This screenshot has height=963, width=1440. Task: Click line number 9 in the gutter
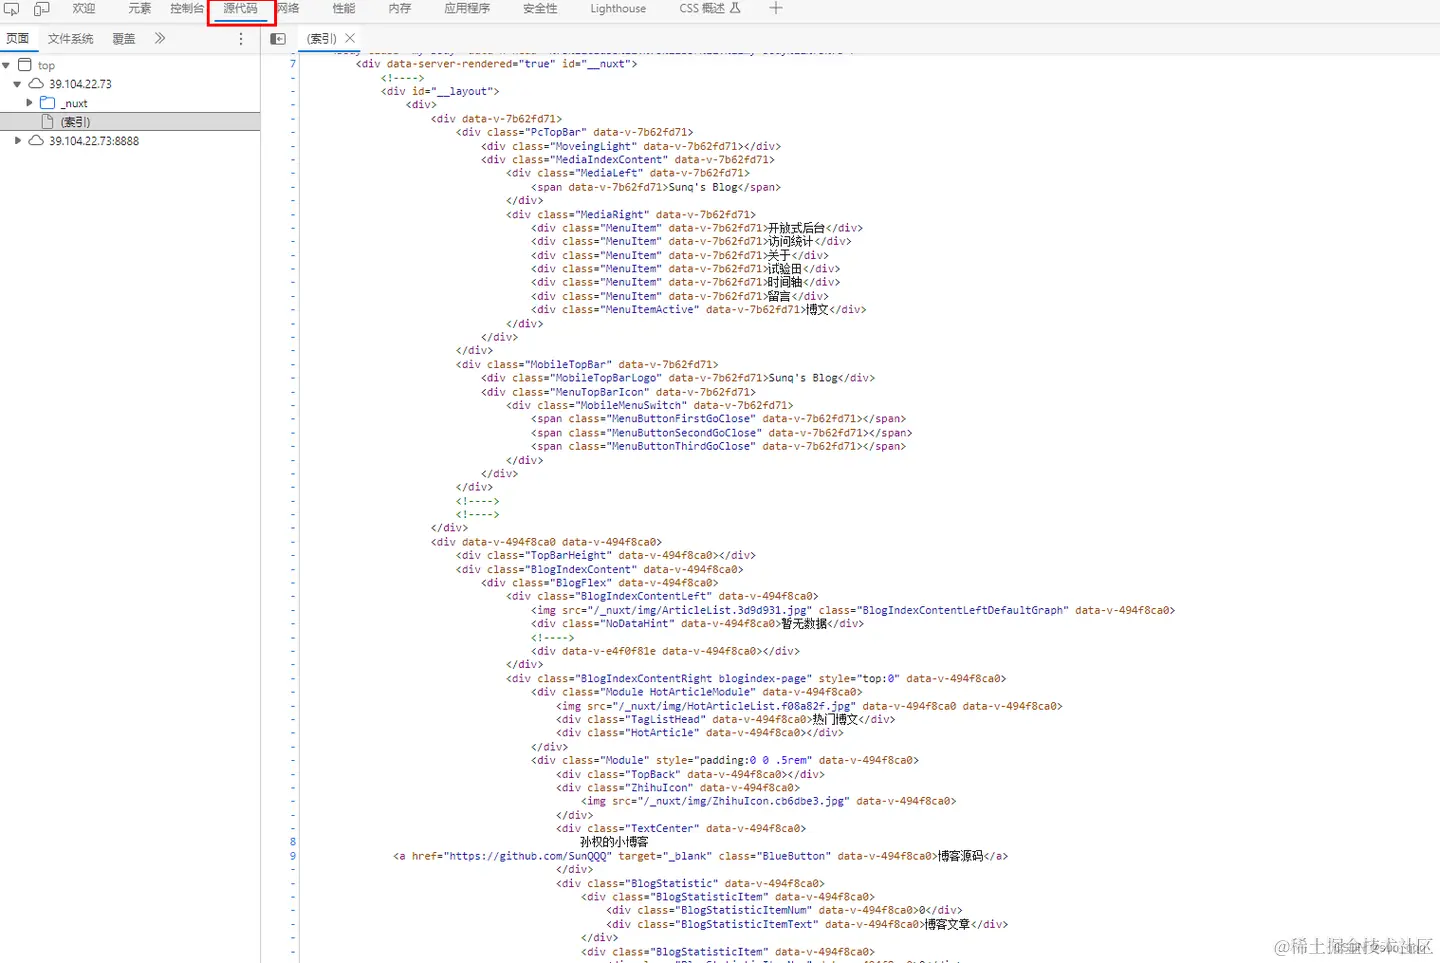point(293,856)
